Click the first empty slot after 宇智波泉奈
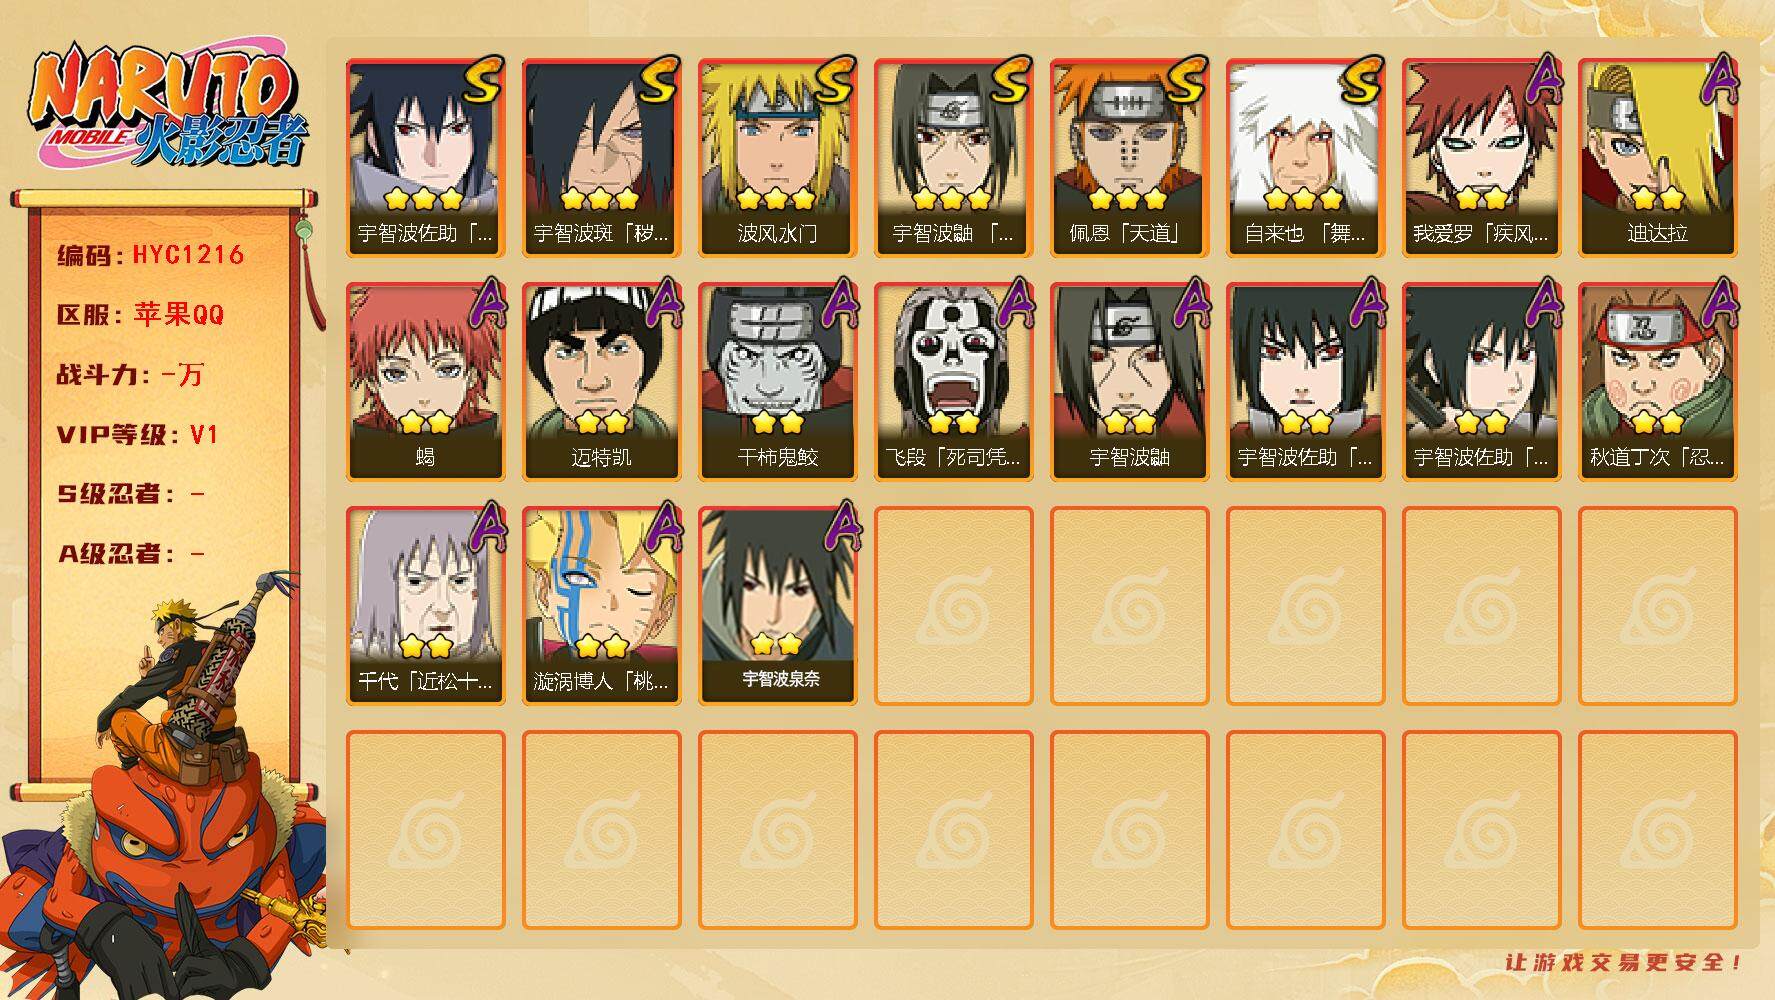The image size is (1775, 1000). [x=953, y=606]
